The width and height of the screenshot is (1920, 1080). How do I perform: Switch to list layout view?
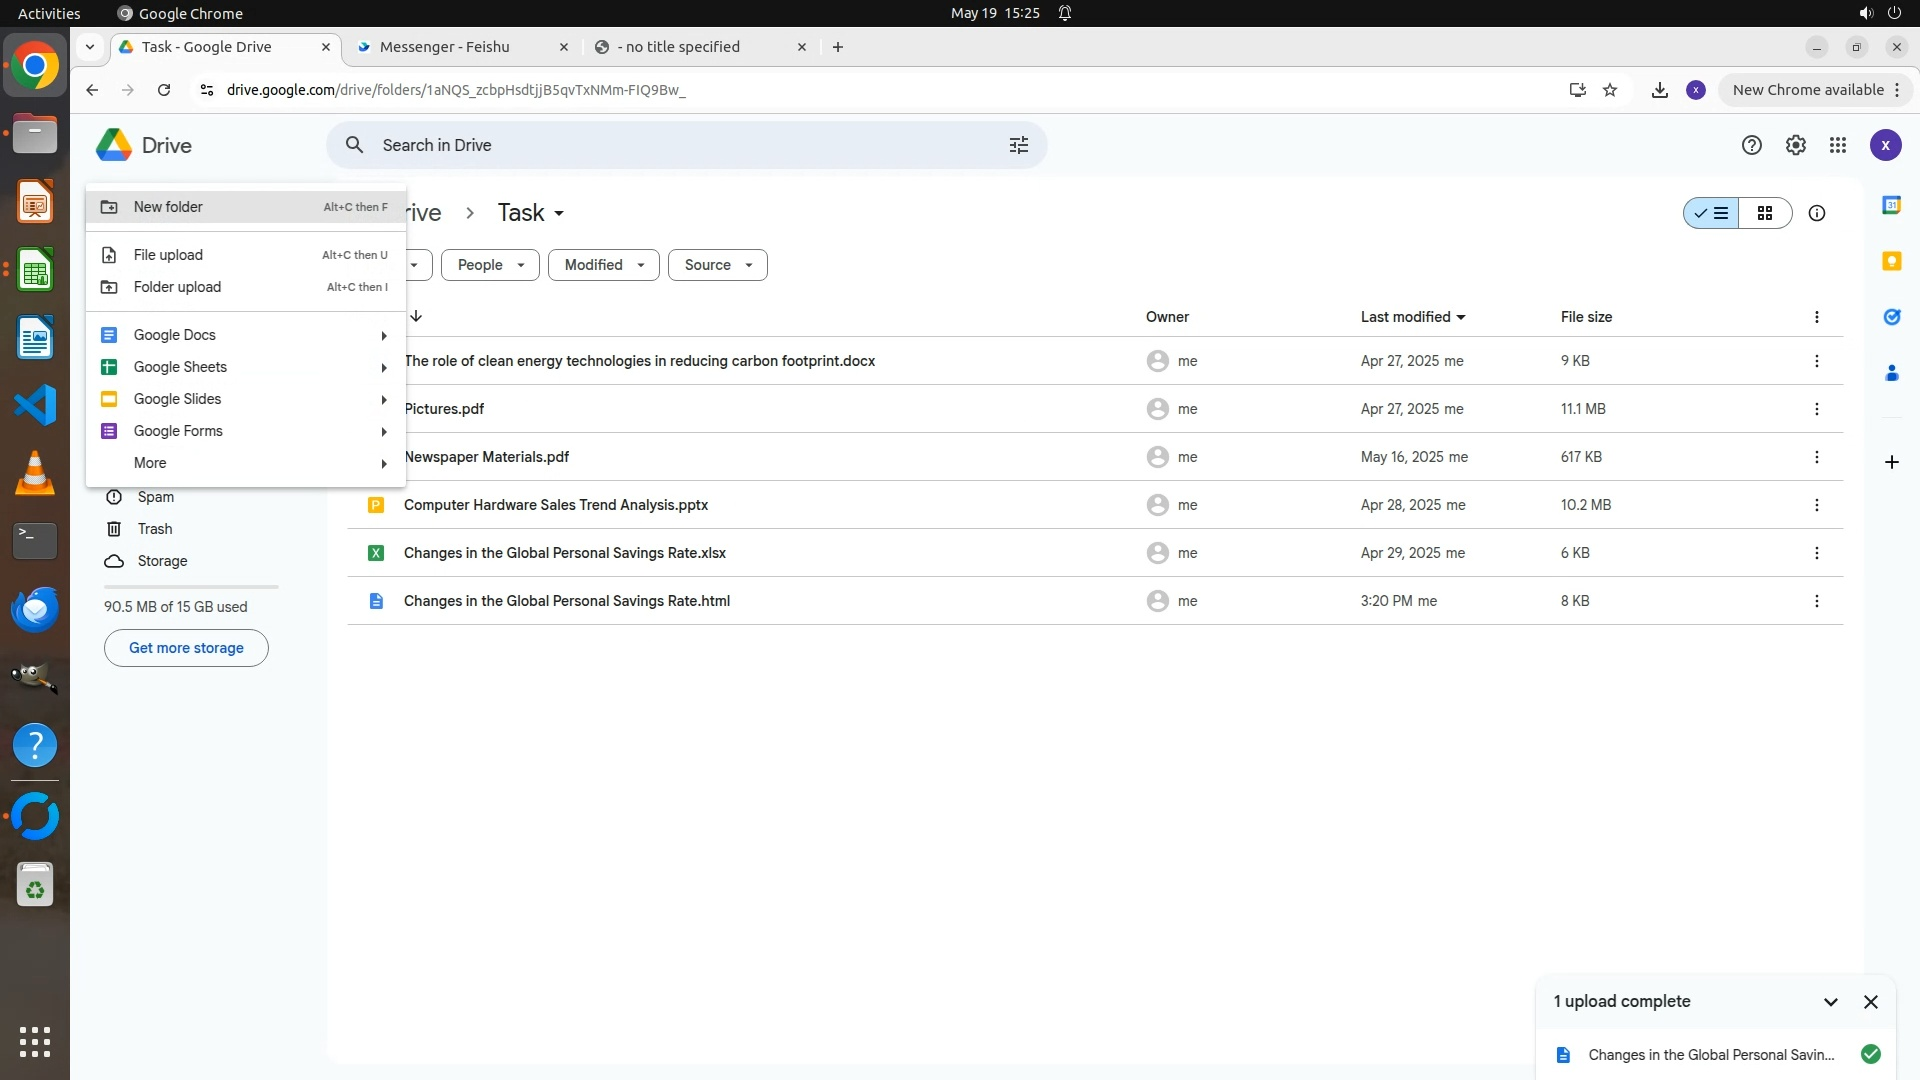tap(1711, 213)
